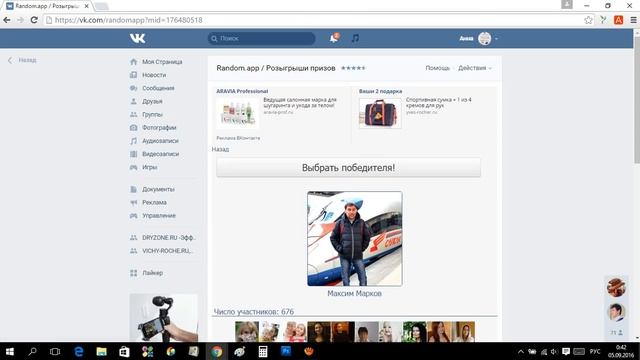
Task: Open Ваши 2 подарка ad title
Action: tap(380, 91)
